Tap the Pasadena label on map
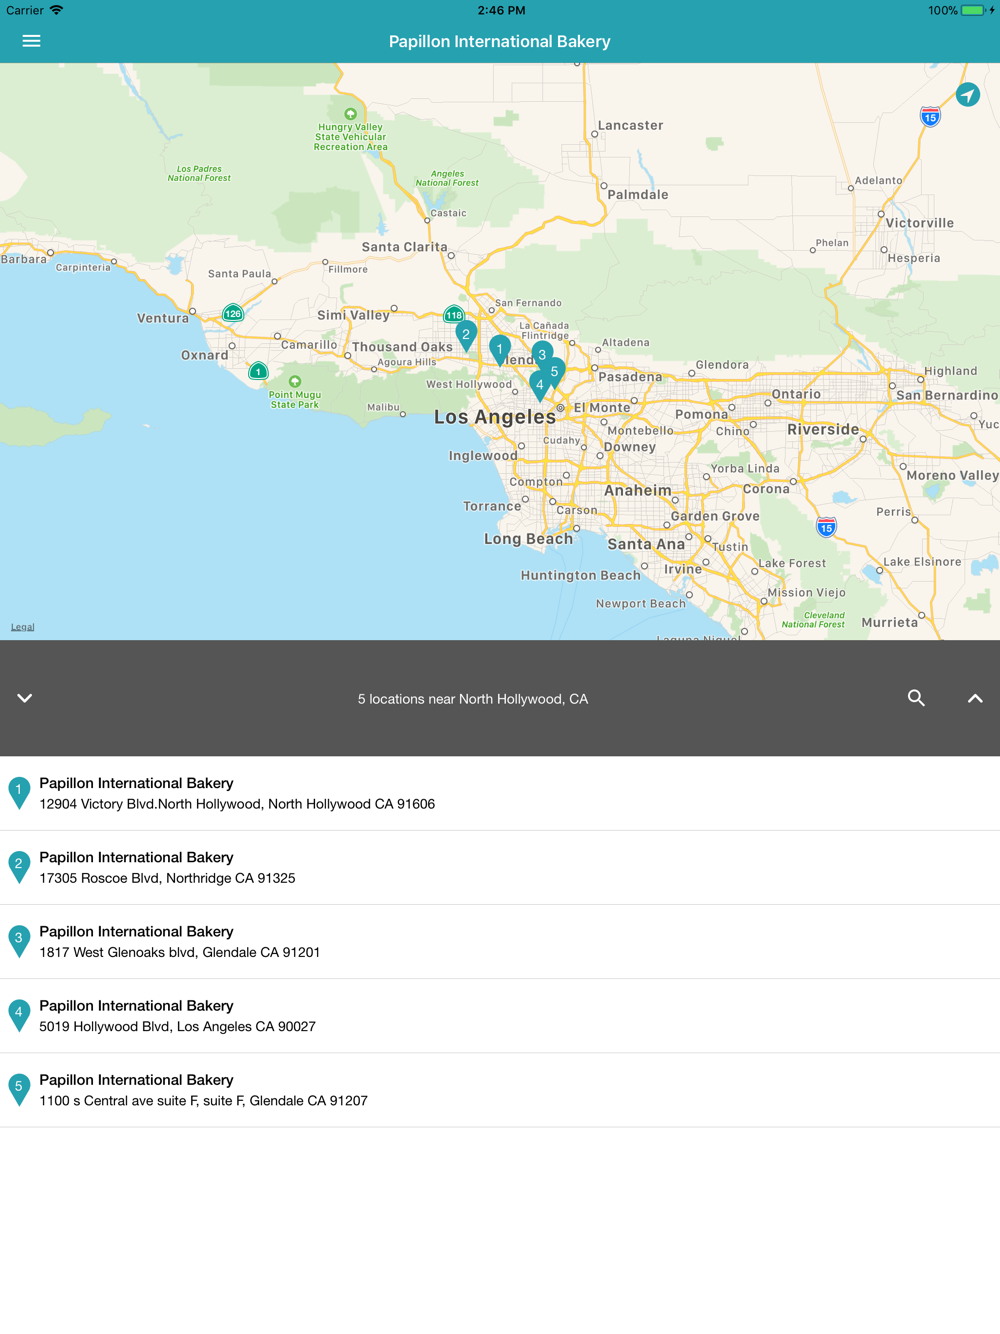1000x1334 pixels. (630, 377)
